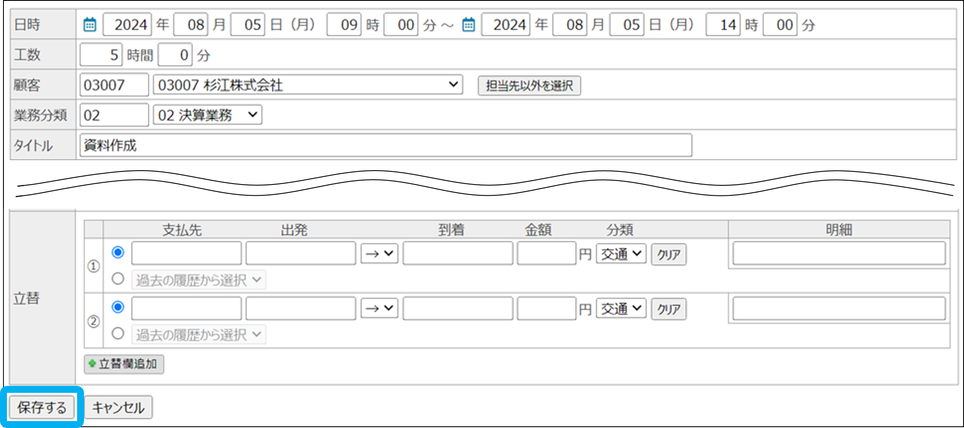Viewport: 964px width, 428px height.
Task: Select manual entry radio button in row ②
Action: pyautogui.click(x=119, y=308)
